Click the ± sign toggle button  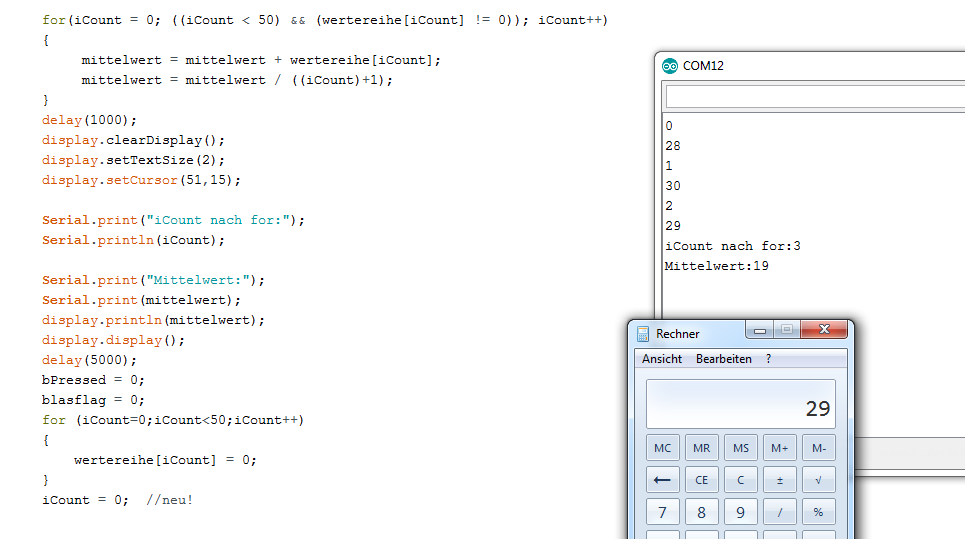[x=780, y=480]
